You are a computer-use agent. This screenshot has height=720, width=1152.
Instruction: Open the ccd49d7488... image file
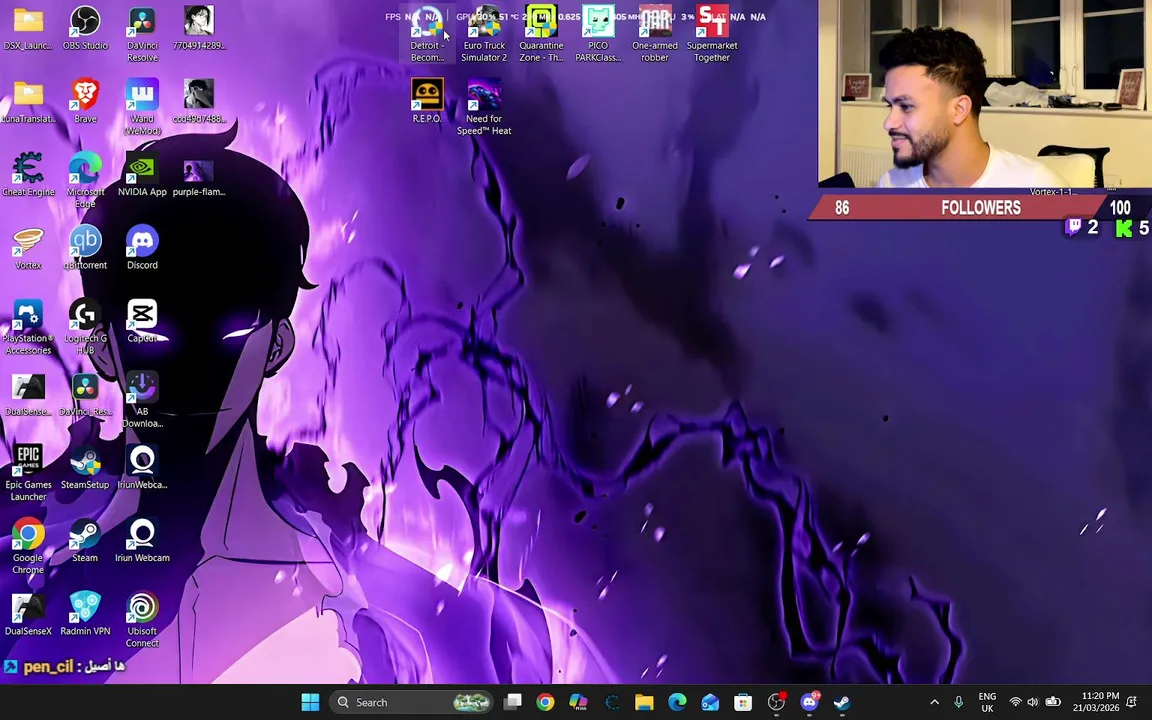[x=199, y=101]
